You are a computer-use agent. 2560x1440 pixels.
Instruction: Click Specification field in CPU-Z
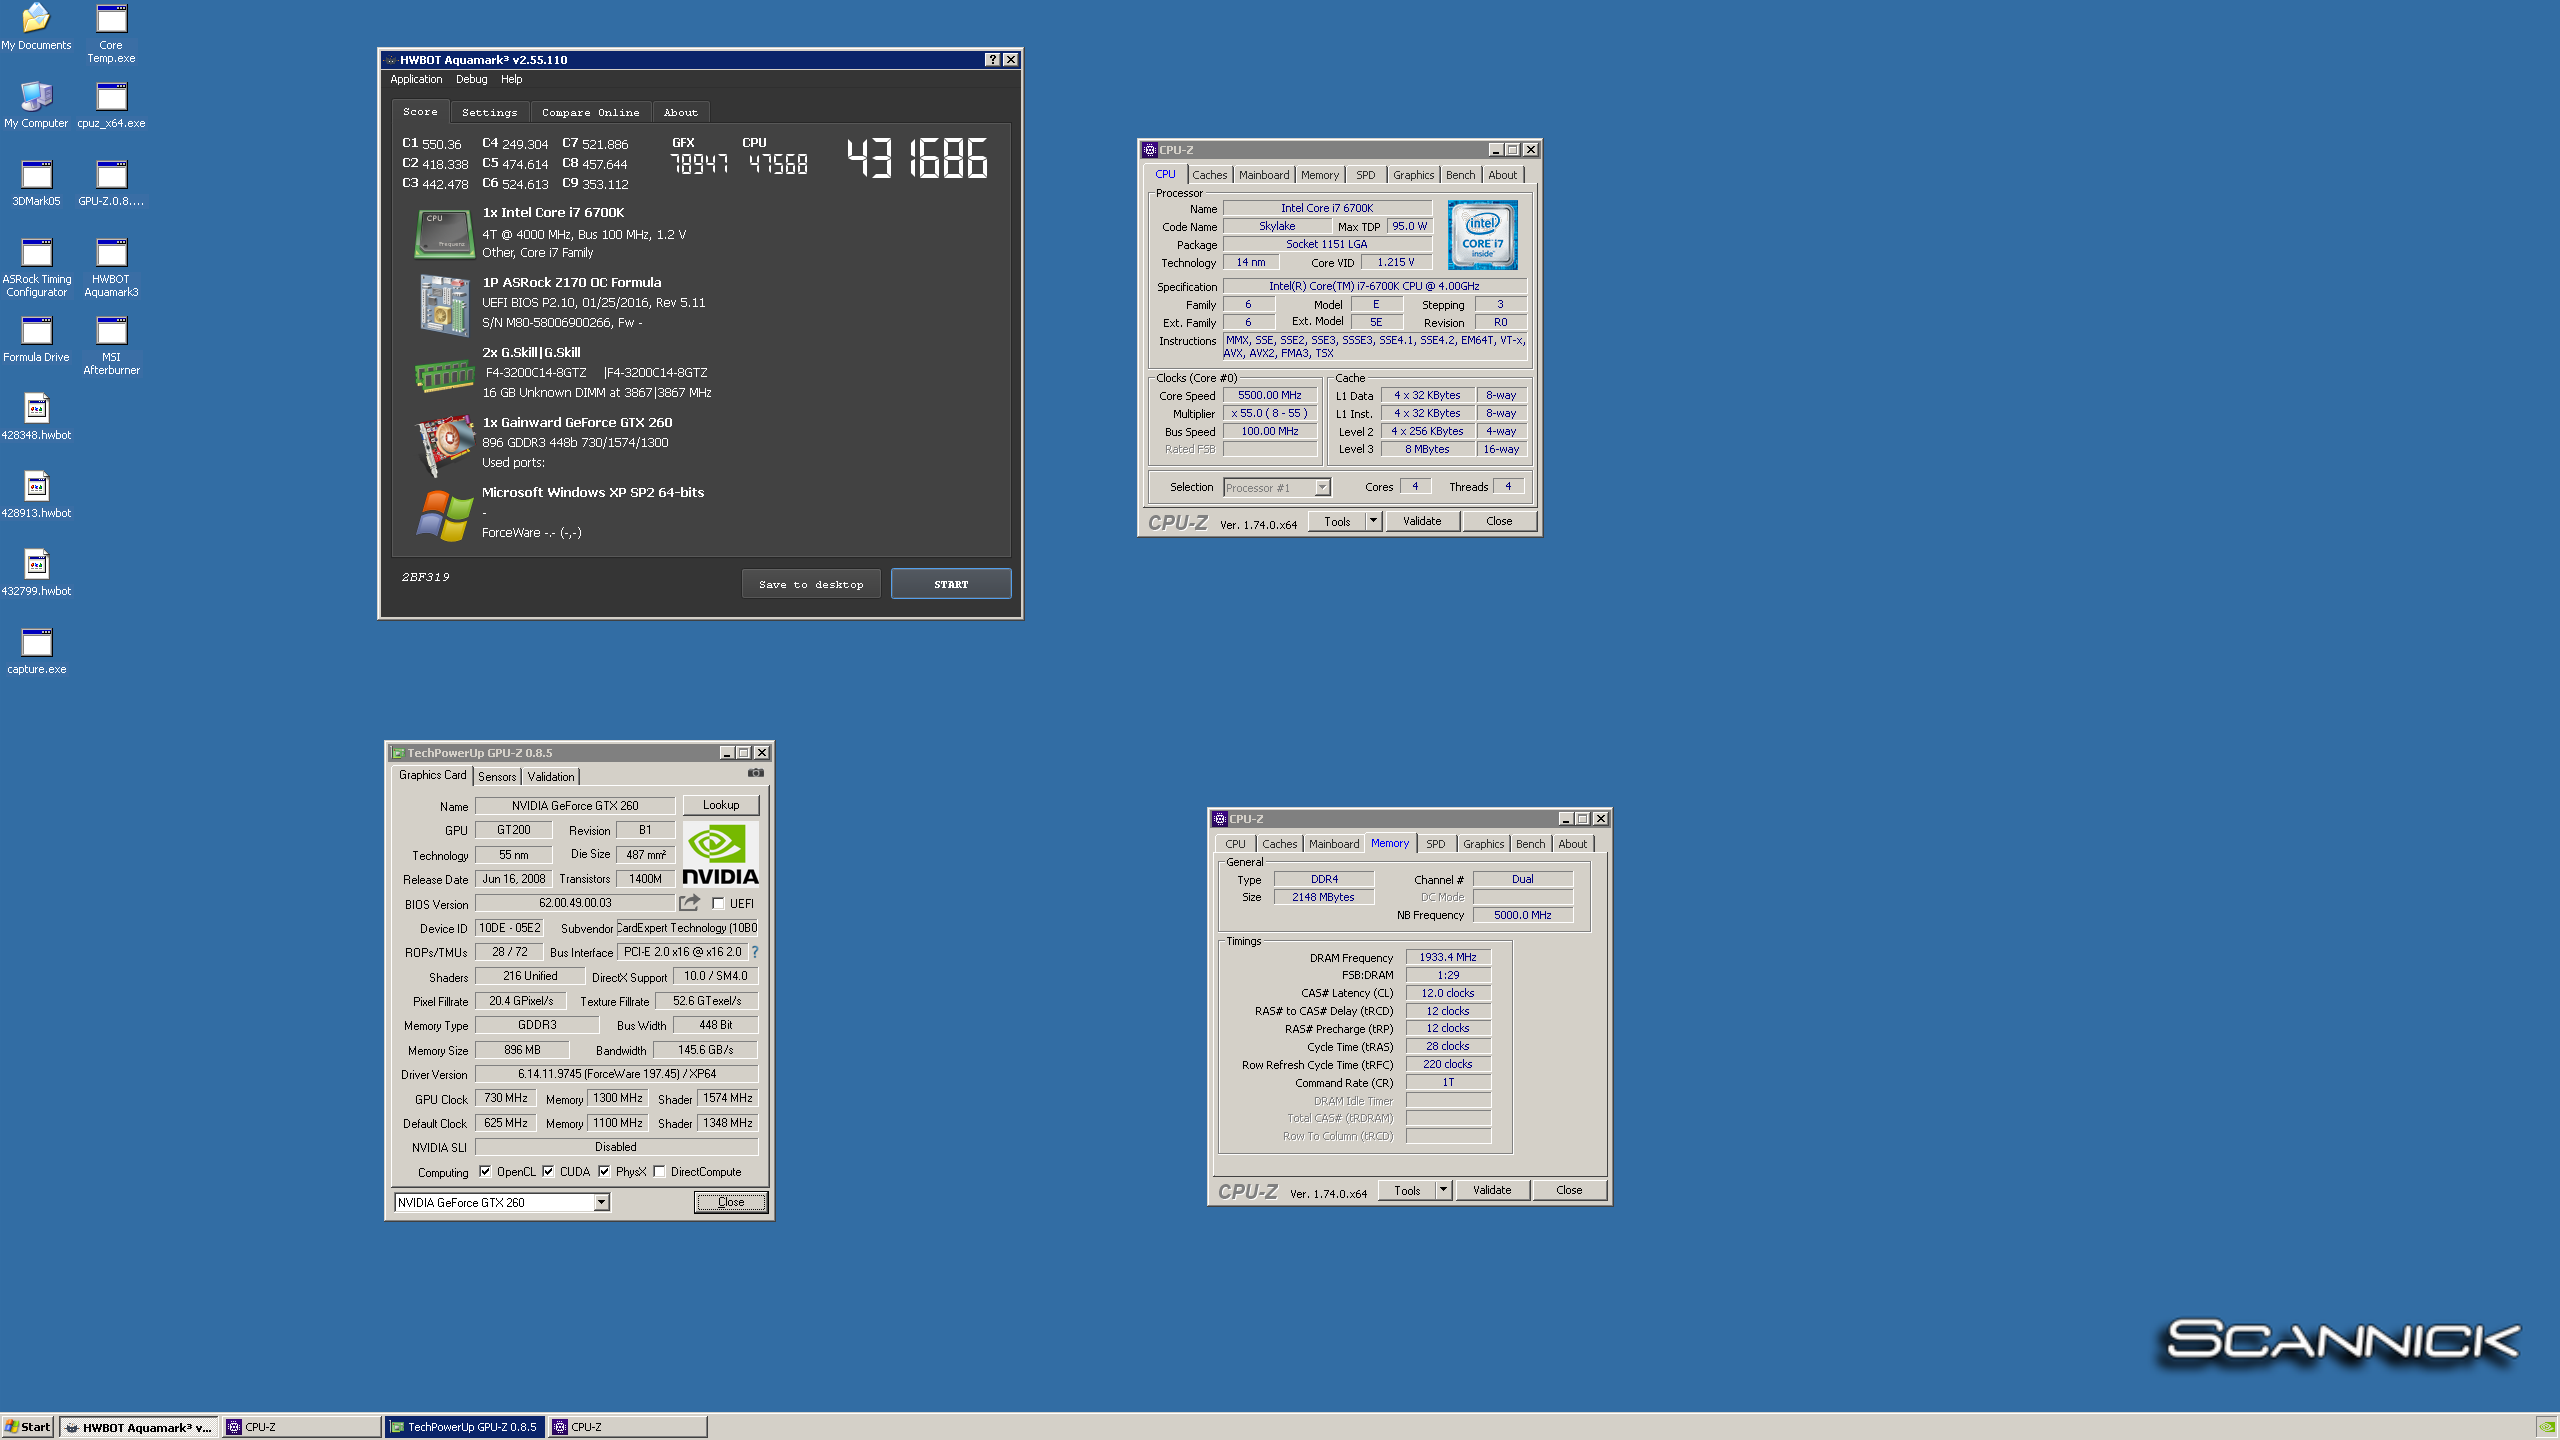pyautogui.click(x=1374, y=286)
